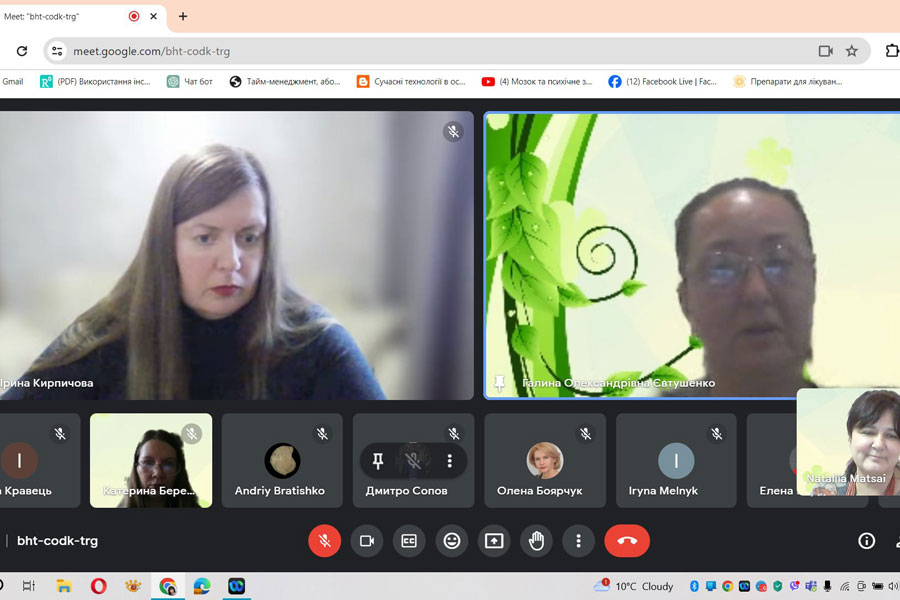The width and height of the screenshot is (900, 600).
Task: Click Катерина Бере... video tile
Action: tap(151, 460)
